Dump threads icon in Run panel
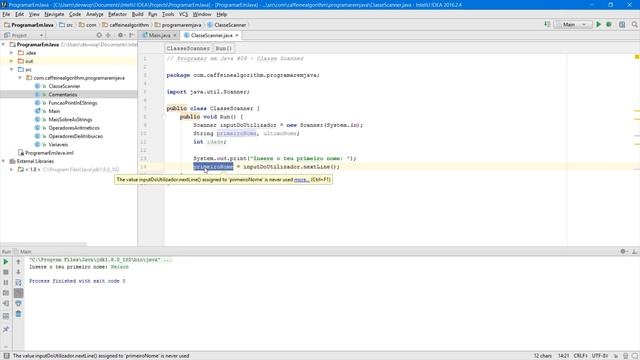Screen dimensions: 640x360 (6, 293)
